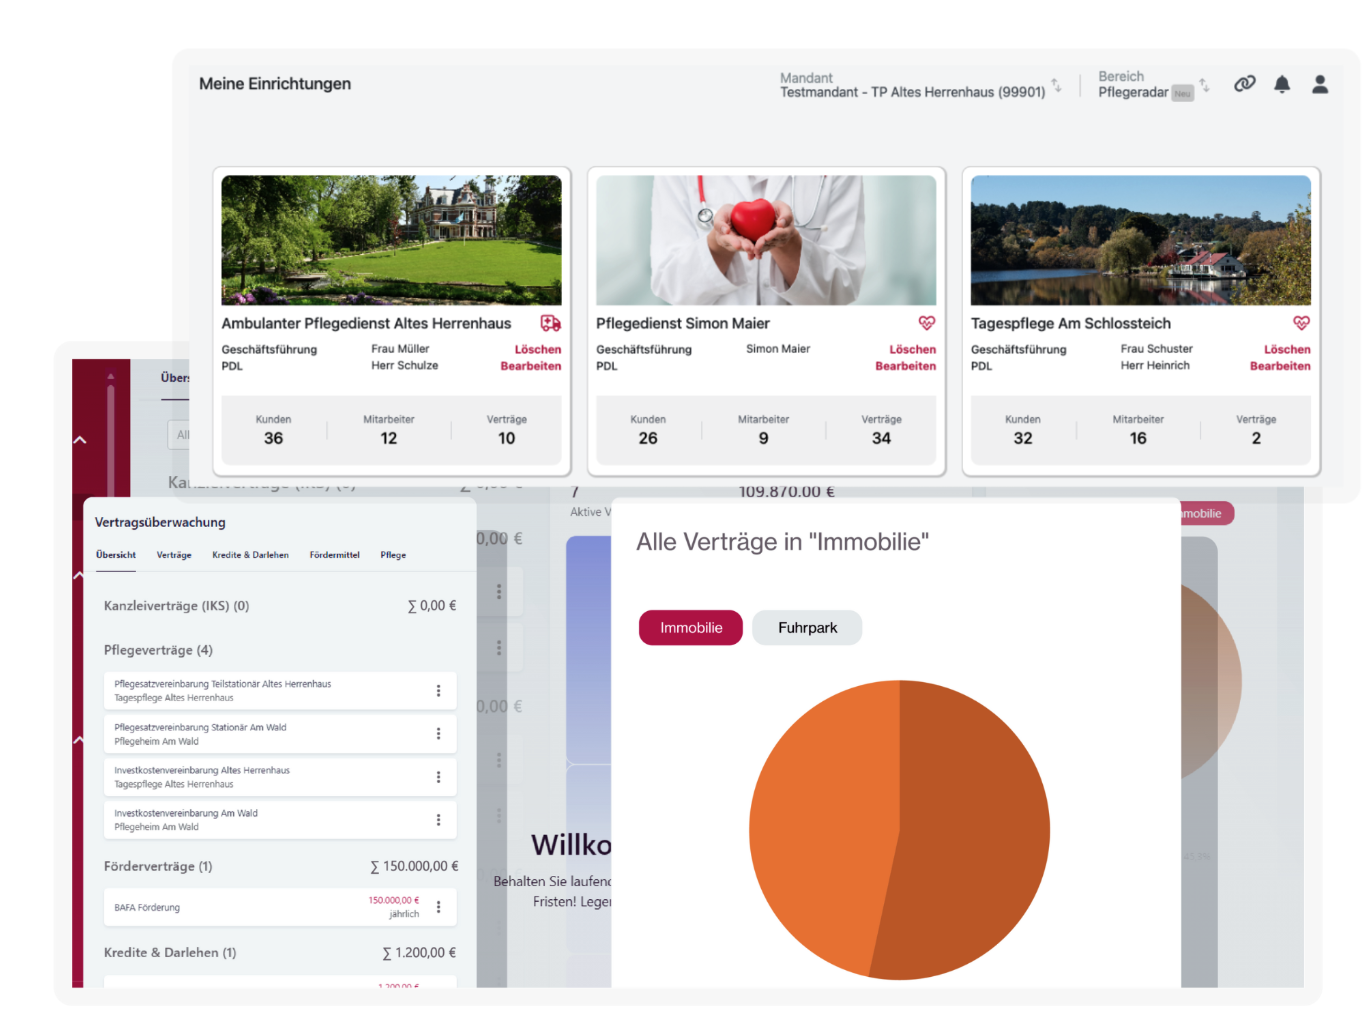Click Meine Einrichtungen title
Viewport: 1370px width, 1034px height.
(x=275, y=84)
